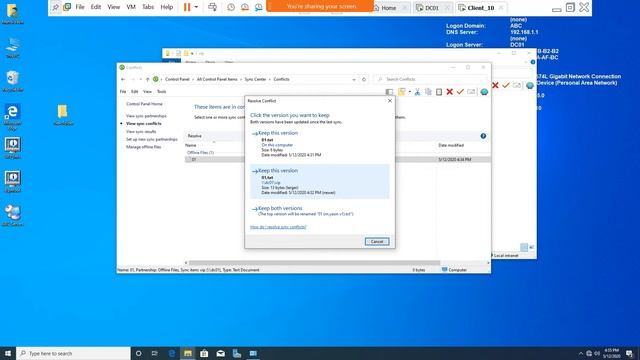Click the Type here to search box
Image resolution: width=640 pixels, height=360 pixels.
[73, 353]
